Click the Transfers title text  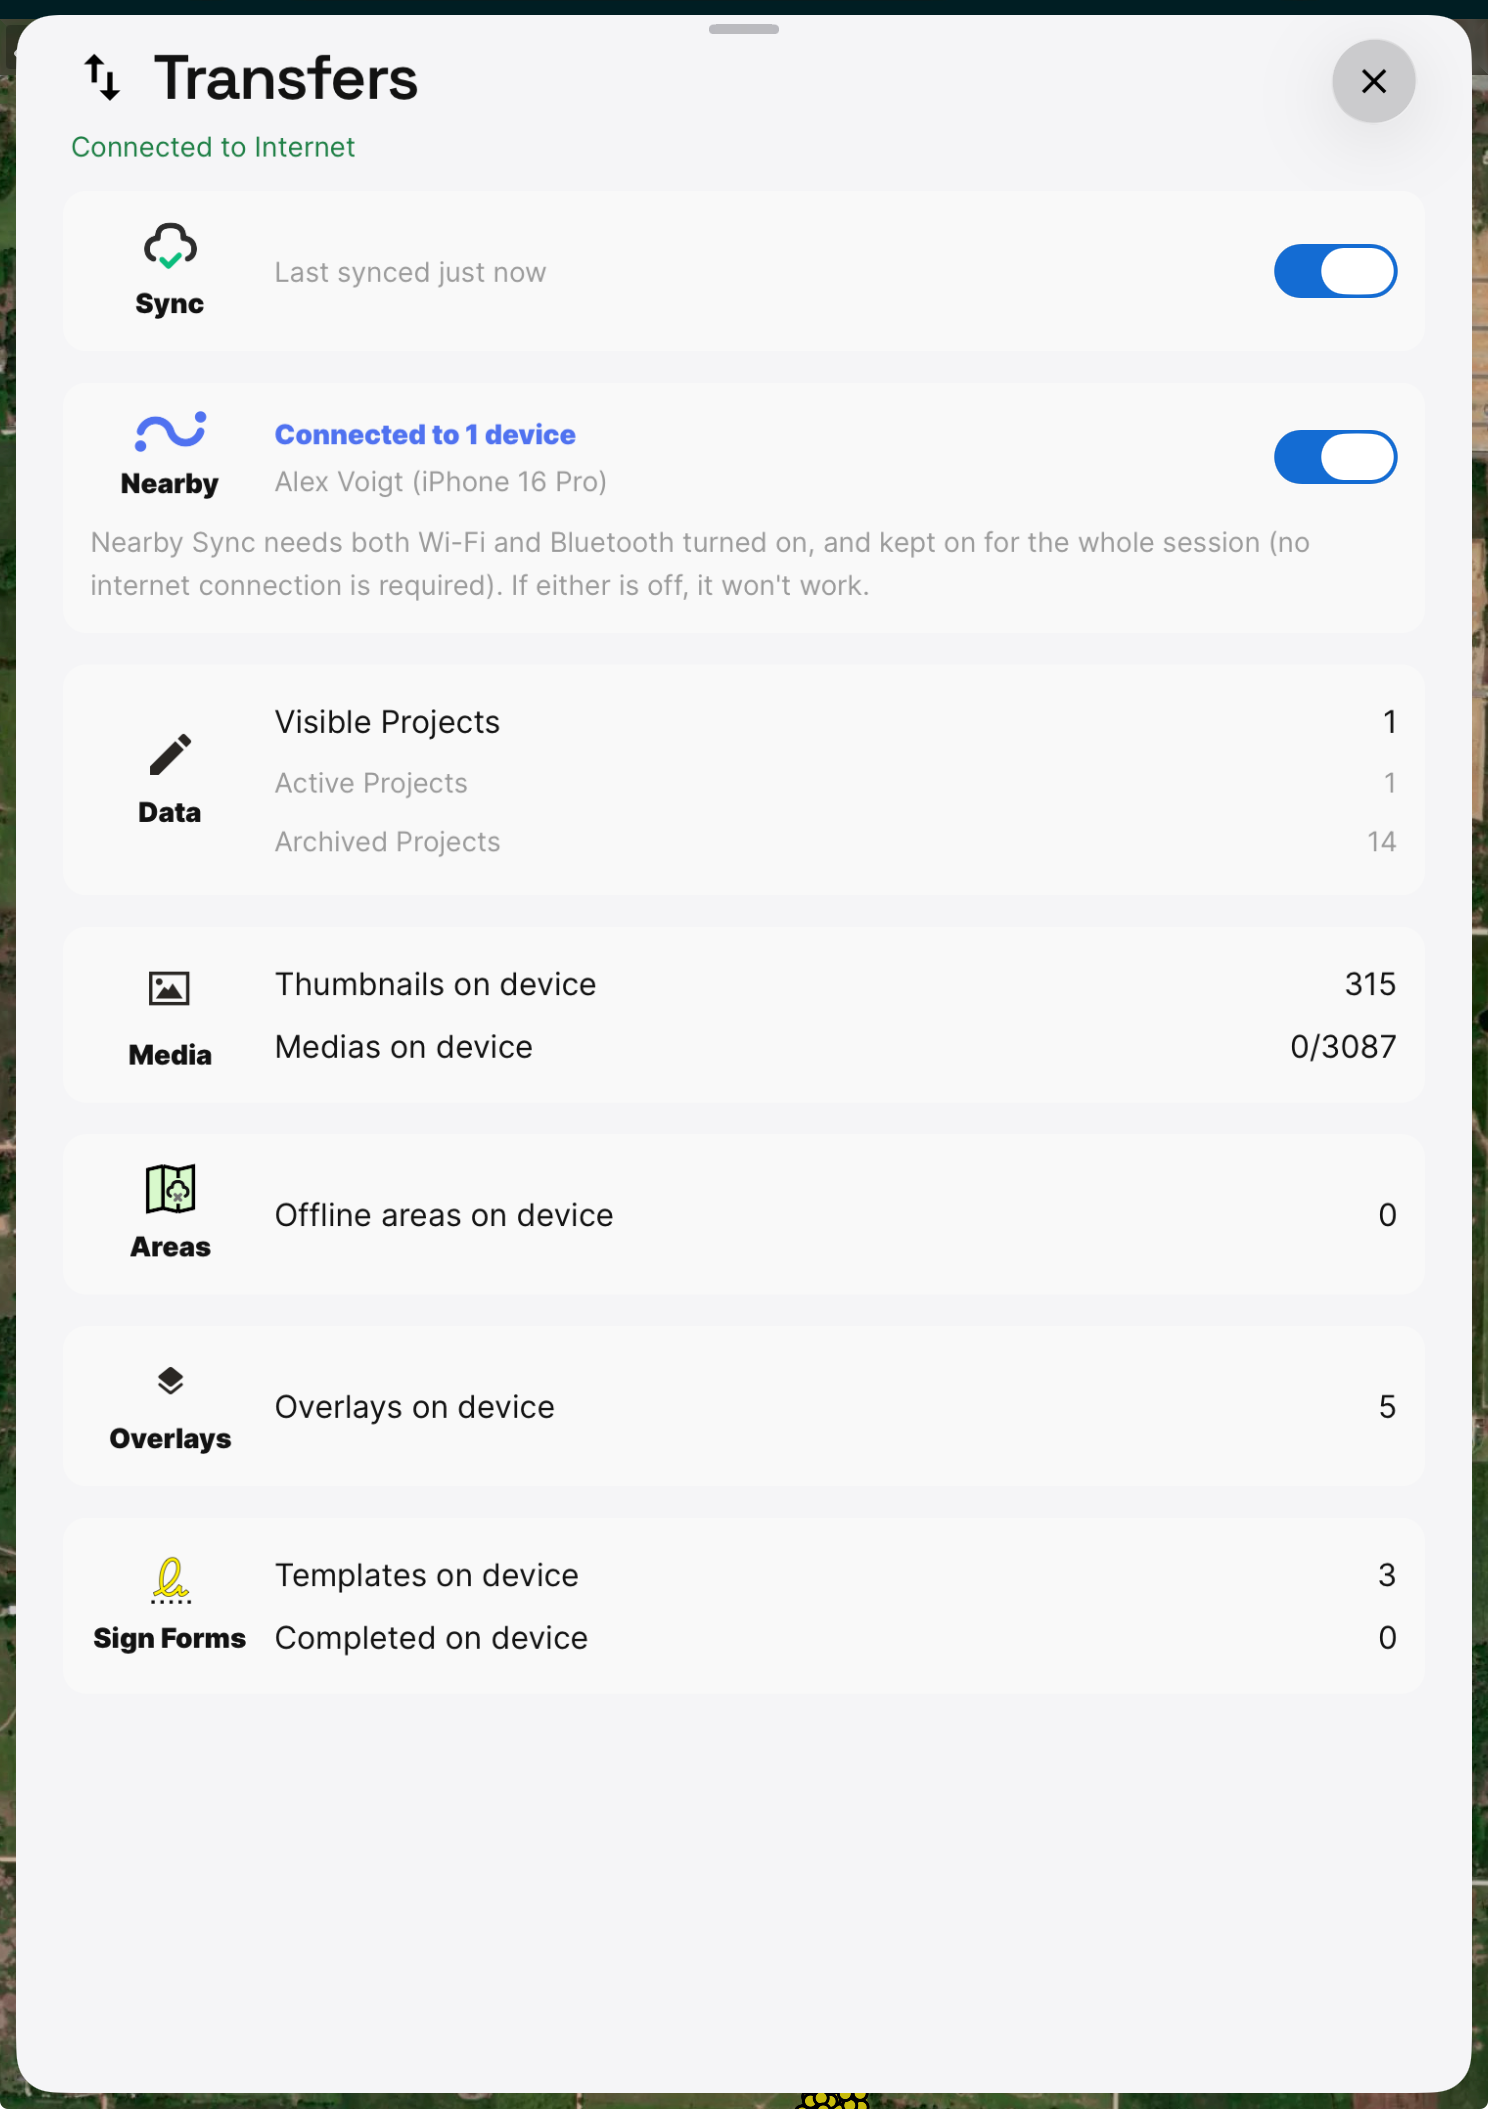point(286,78)
